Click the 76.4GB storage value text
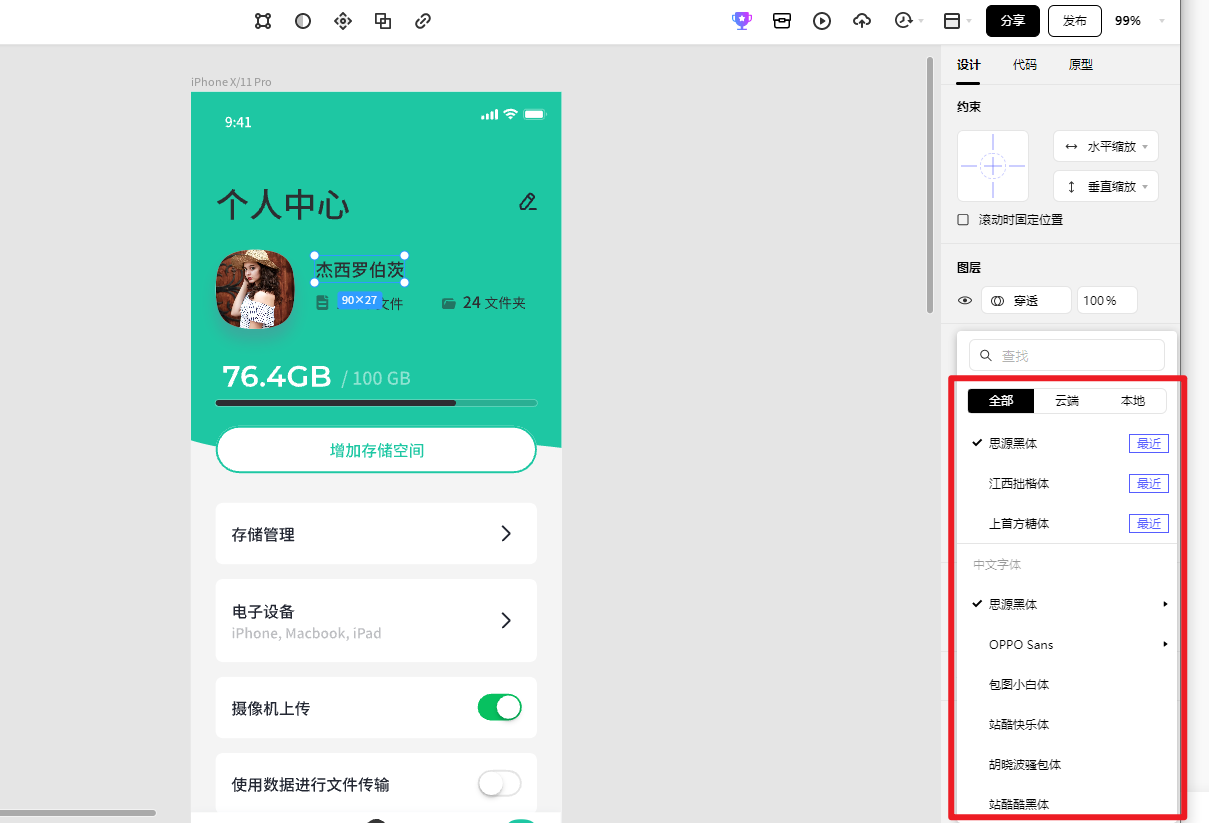Screen dimensions: 1209x823 (277, 377)
